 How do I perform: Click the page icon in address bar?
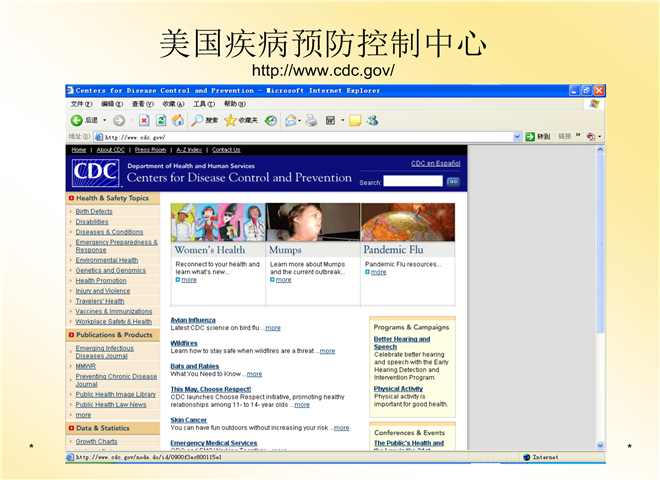(x=98, y=137)
